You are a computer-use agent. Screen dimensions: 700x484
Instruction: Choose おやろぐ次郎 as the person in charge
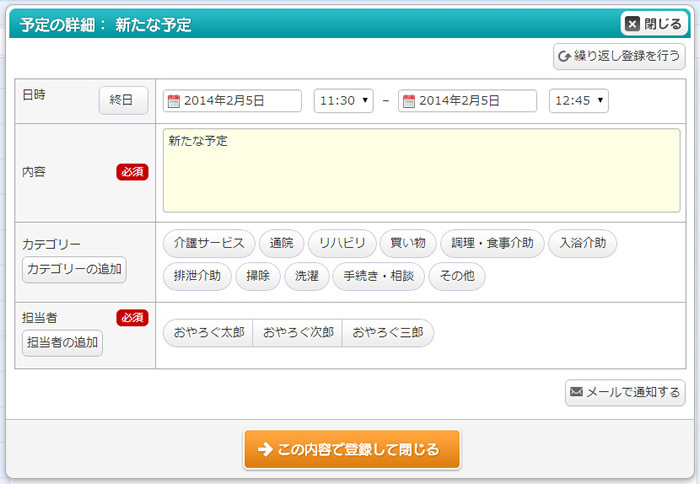(297, 333)
